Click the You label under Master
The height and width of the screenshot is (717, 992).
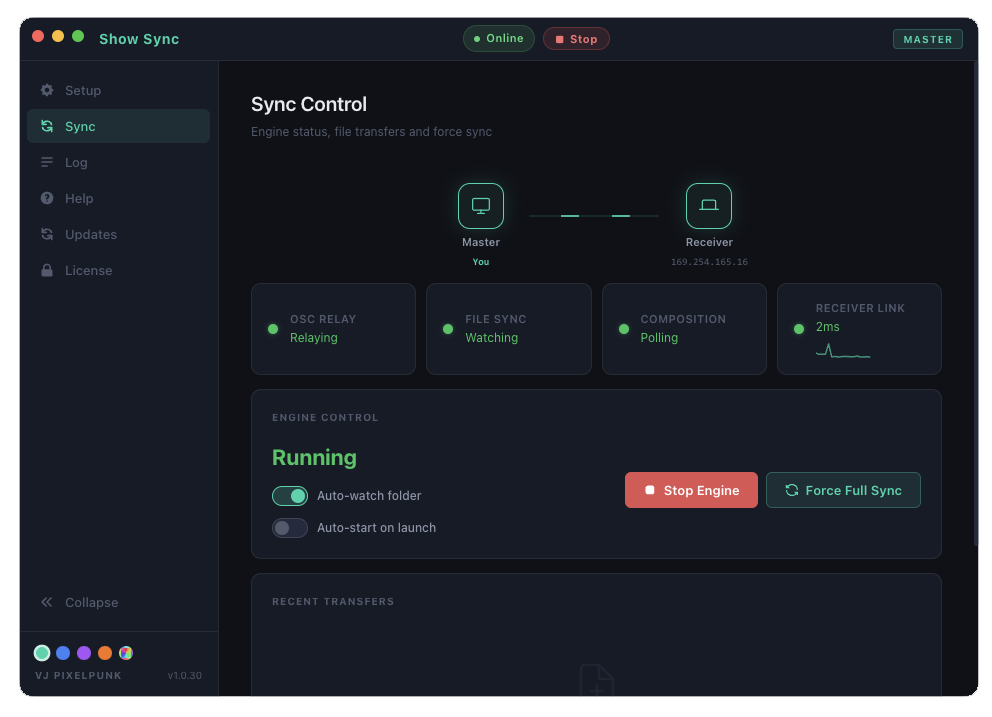481,262
